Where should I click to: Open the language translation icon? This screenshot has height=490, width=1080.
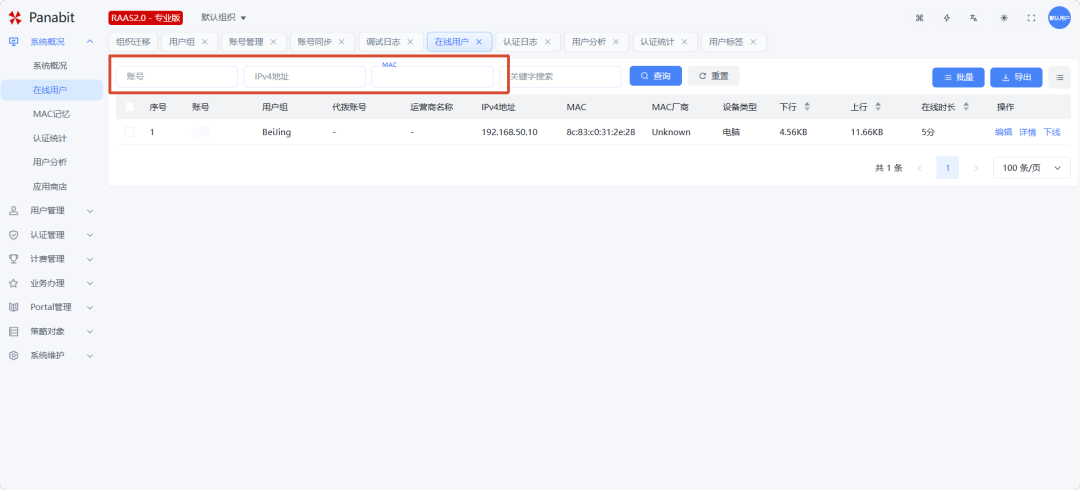click(x=974, y=18)
